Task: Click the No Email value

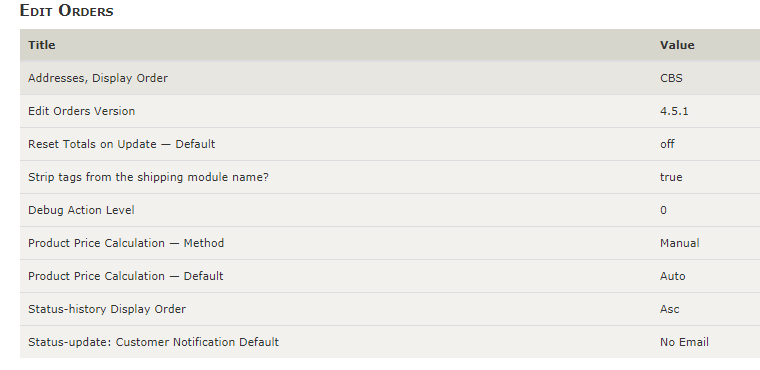Action: [684, 342]
